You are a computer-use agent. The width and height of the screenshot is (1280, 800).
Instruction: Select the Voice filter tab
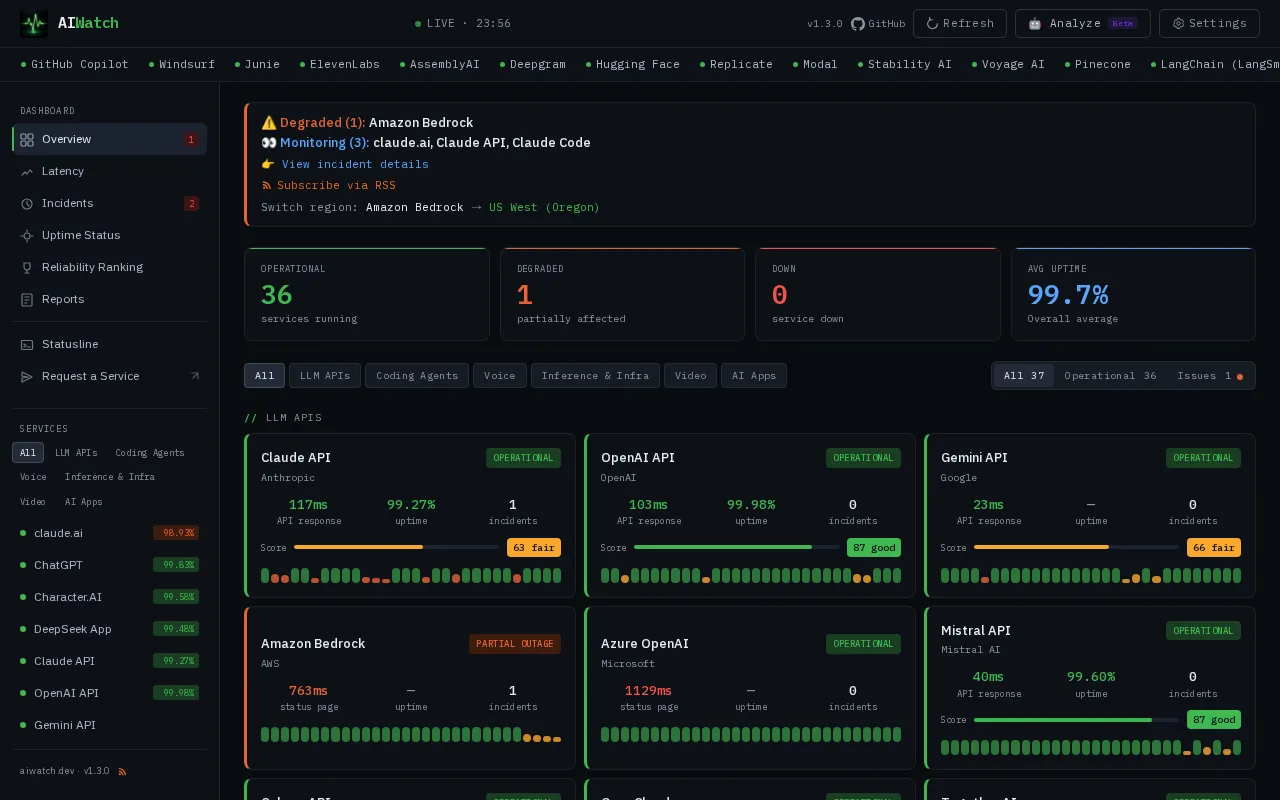point(500,375)
